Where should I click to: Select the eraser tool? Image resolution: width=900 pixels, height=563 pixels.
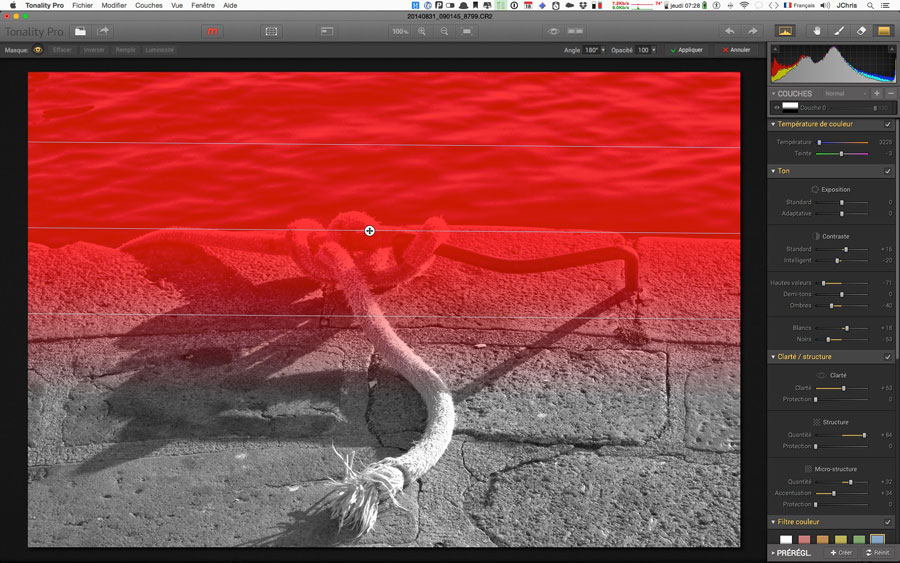[x=861, y=32]
